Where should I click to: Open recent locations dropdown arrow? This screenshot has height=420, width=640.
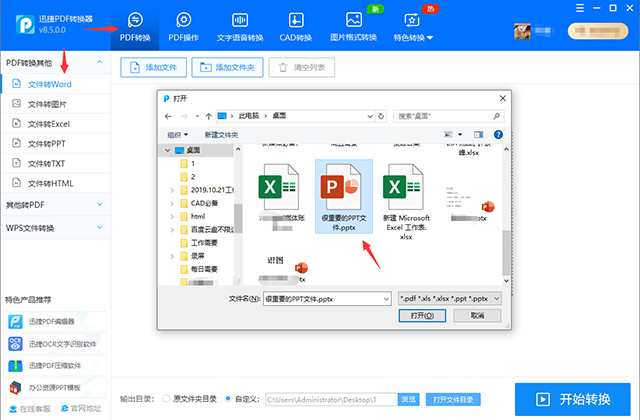197,116
